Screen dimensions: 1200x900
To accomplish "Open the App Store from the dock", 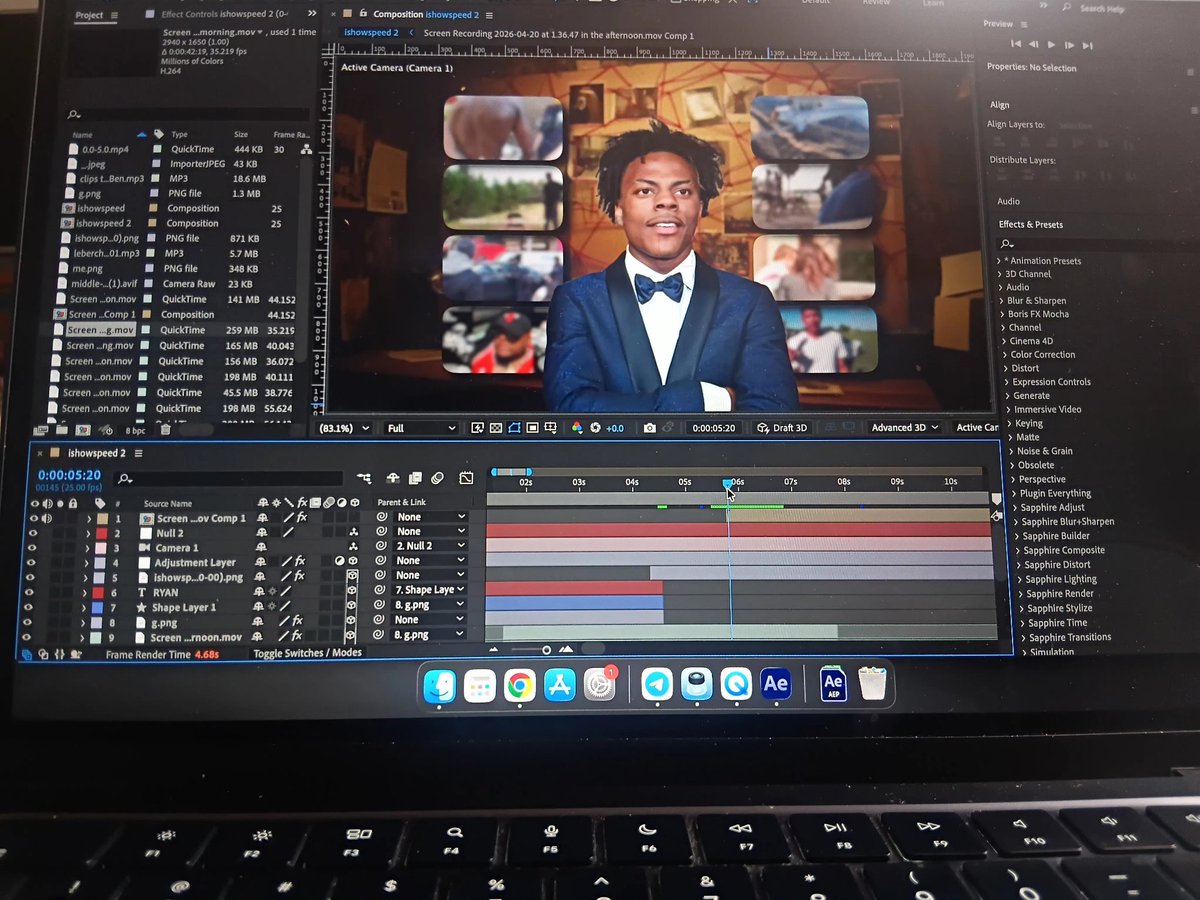I will tap(559, 685).
